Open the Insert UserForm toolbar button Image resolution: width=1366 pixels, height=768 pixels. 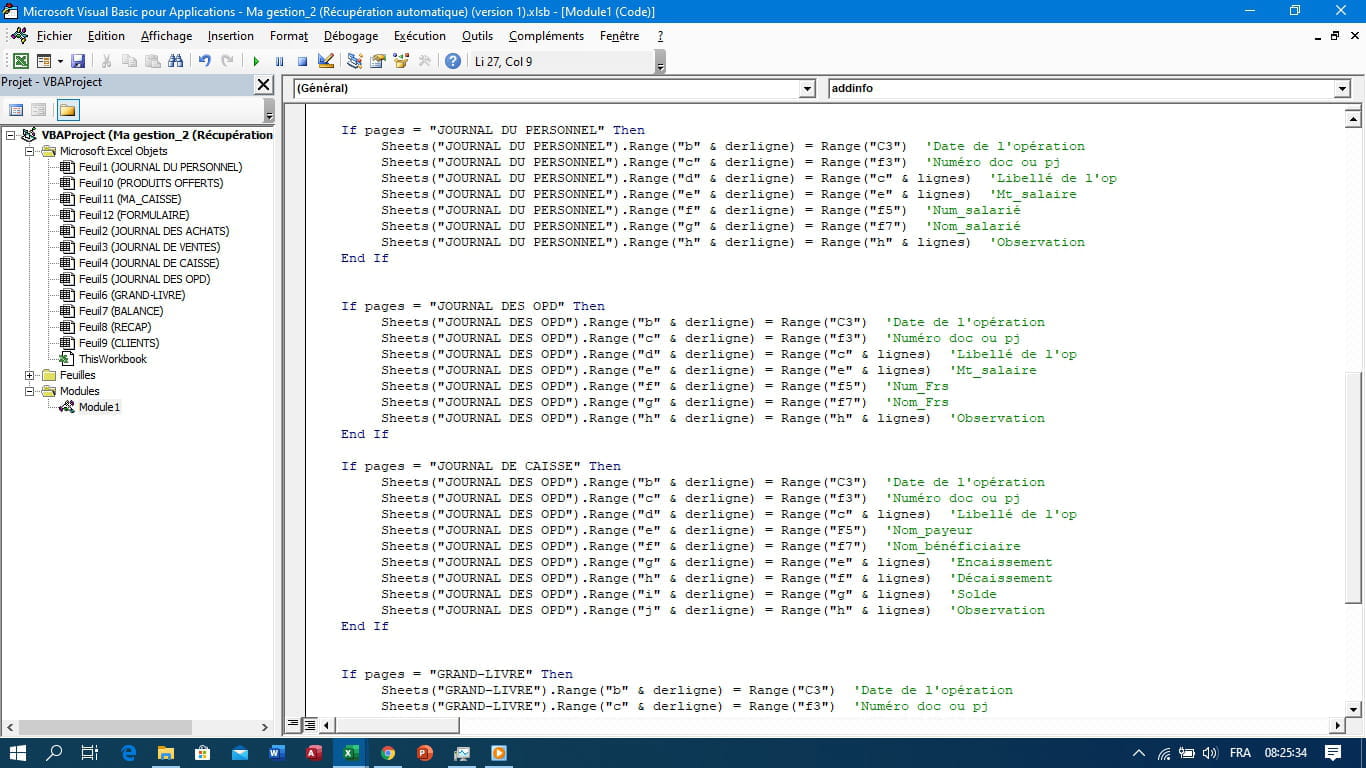pyautogui.click(x=44, y=61)
